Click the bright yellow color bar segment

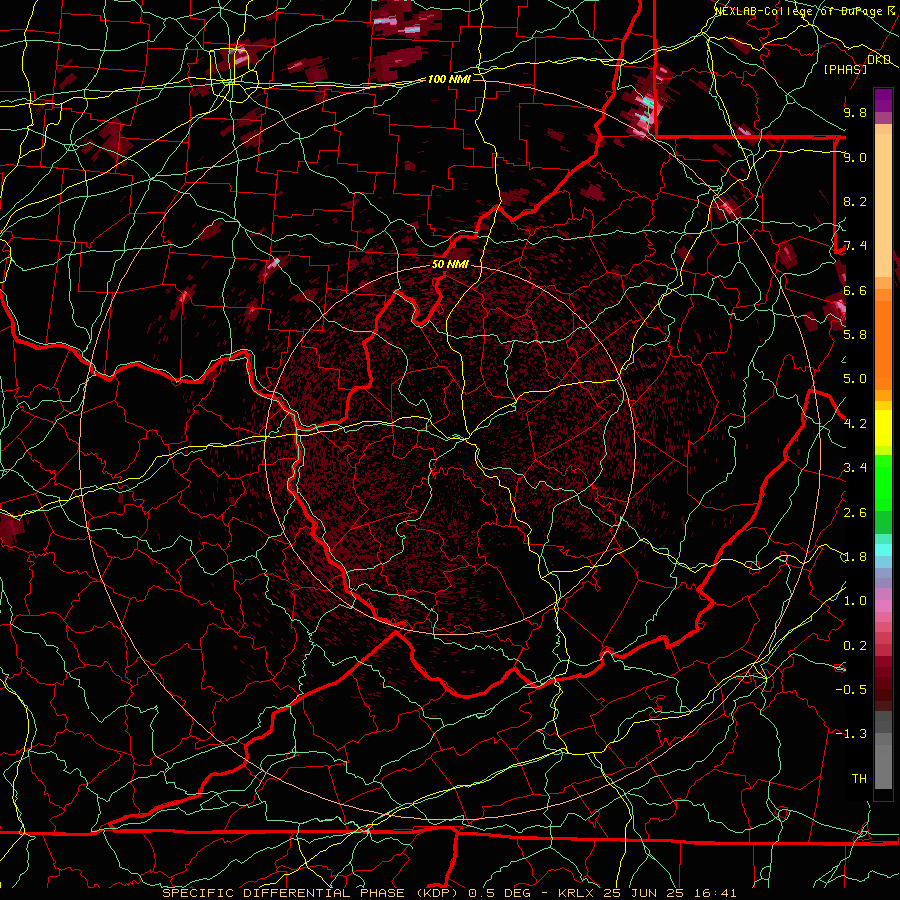point(883,428)
